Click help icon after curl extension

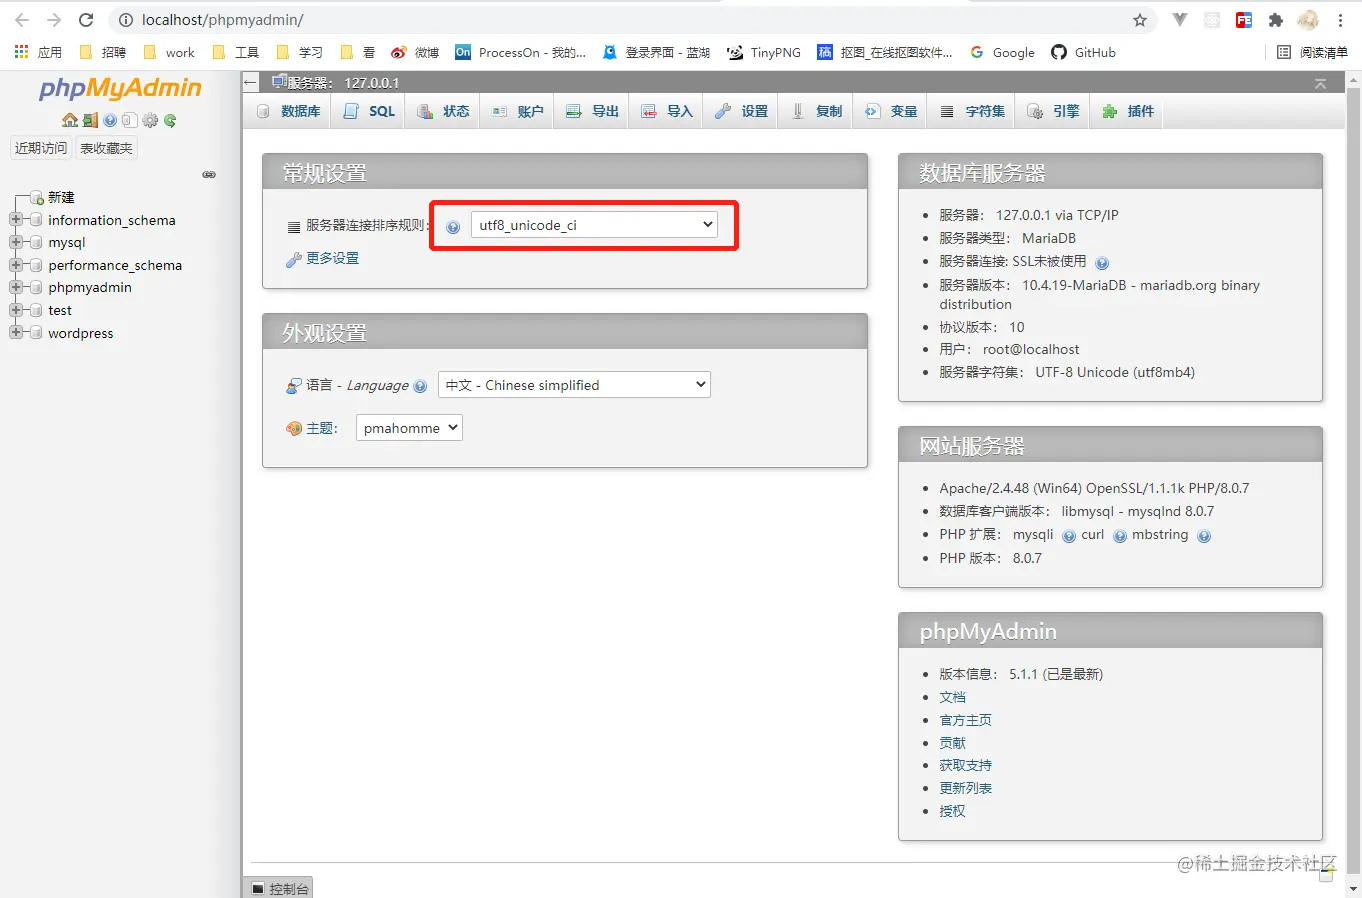(1120, 536)
